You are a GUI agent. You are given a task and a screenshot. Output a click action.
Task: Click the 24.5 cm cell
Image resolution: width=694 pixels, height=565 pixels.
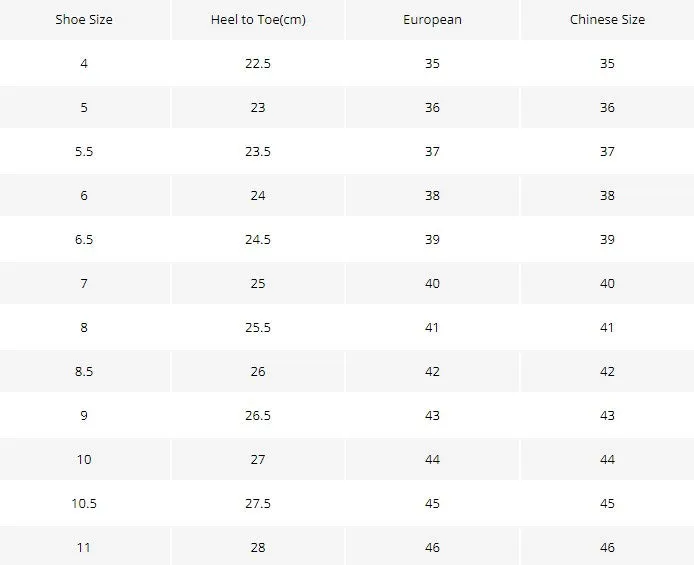pos(258,239)
